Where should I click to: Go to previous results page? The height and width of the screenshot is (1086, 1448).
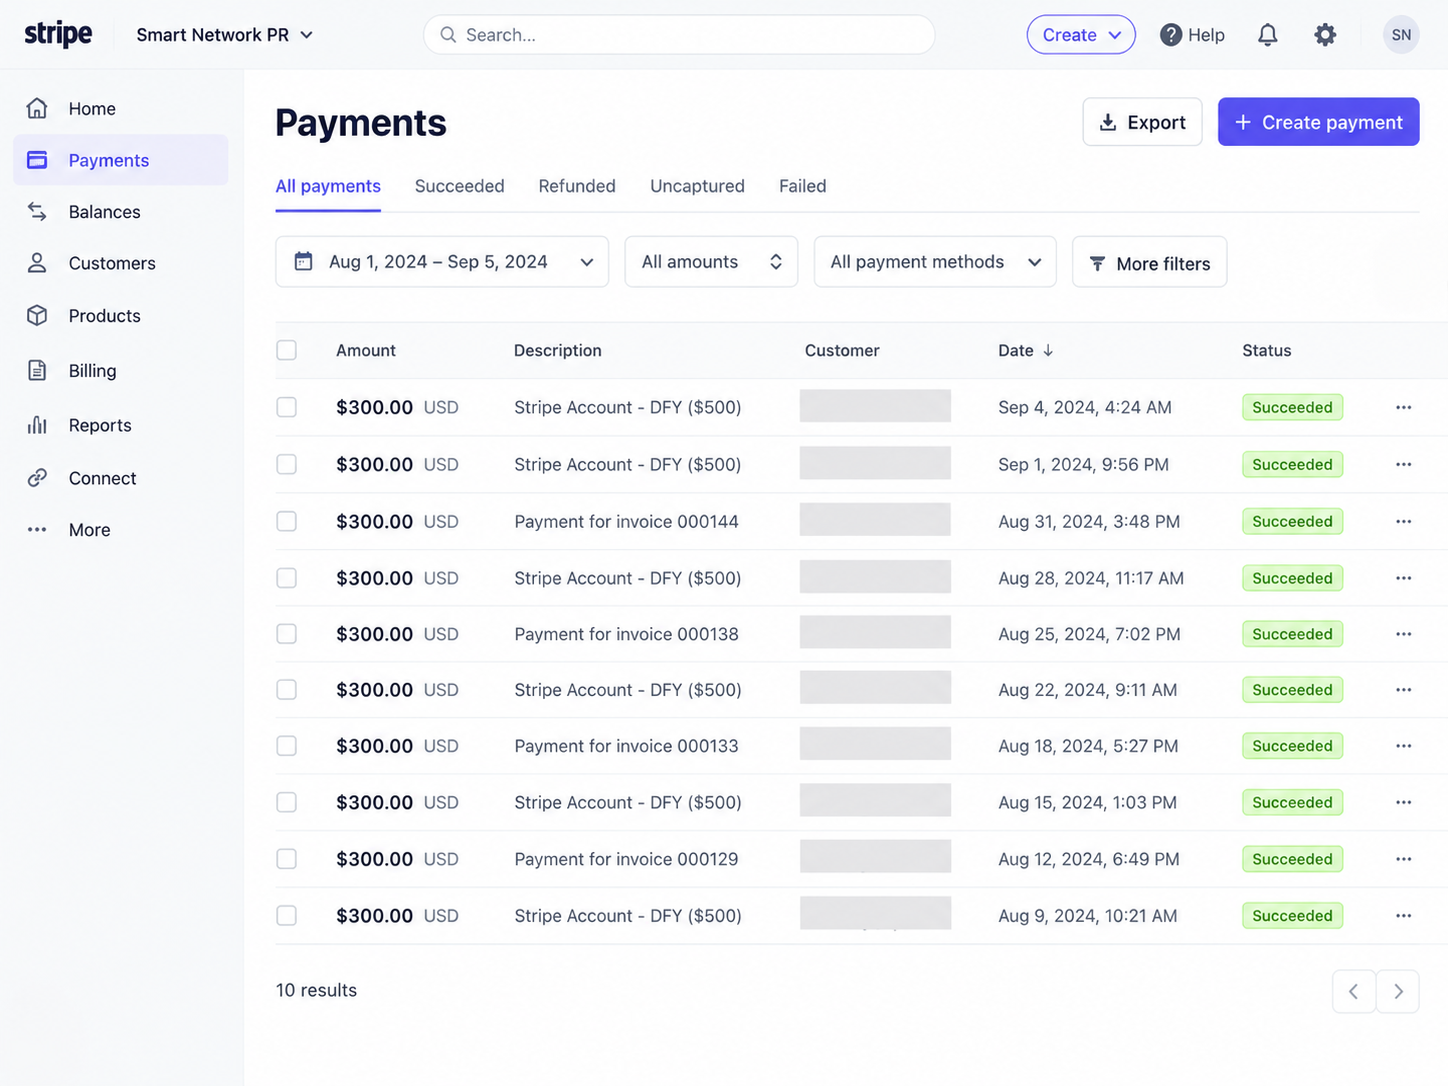pyautogui.click(x=1354, y=991)
